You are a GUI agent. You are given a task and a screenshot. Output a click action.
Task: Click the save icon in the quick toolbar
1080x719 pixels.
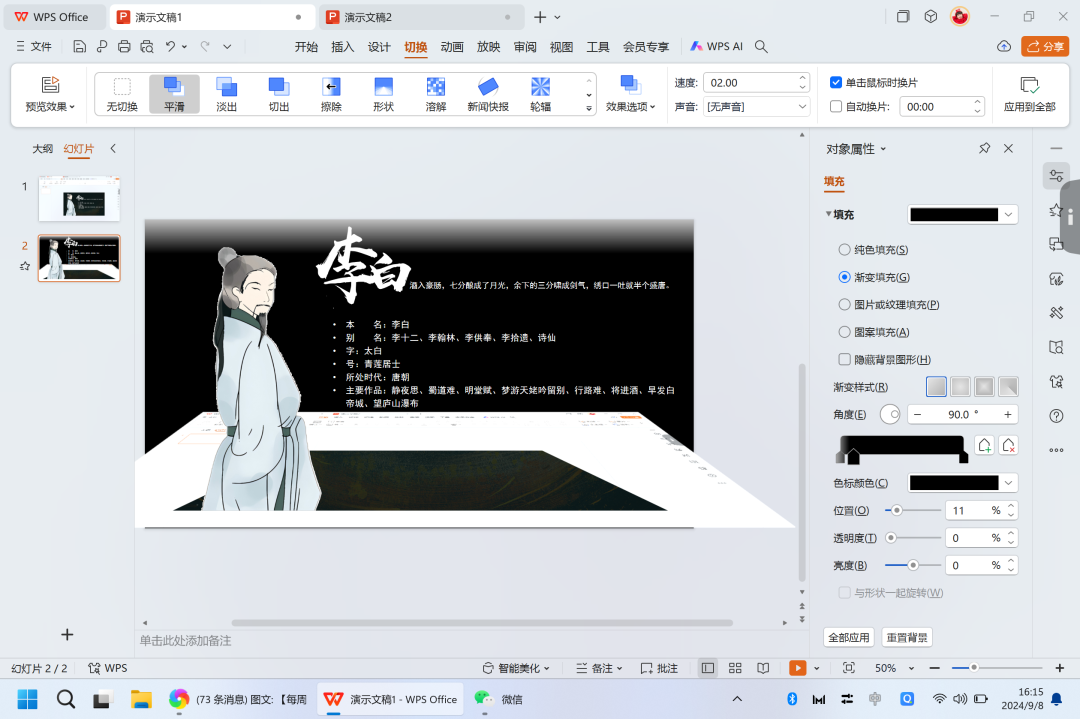point(79,46)
